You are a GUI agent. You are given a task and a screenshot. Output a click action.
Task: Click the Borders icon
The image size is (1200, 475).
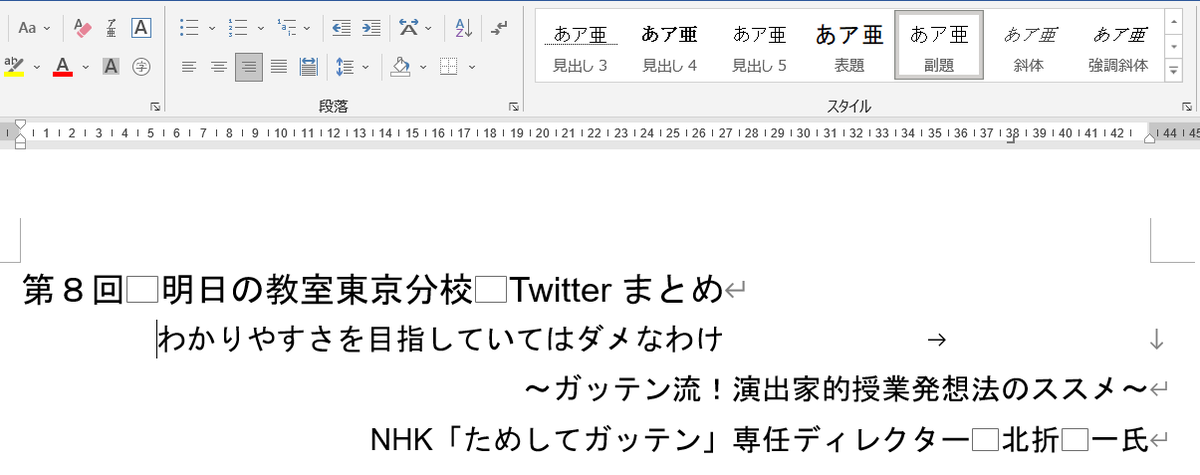(449, 67)
